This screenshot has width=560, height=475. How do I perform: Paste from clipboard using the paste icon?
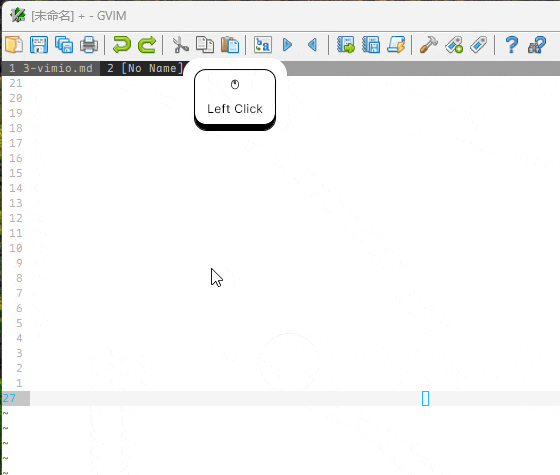(230, 45)
